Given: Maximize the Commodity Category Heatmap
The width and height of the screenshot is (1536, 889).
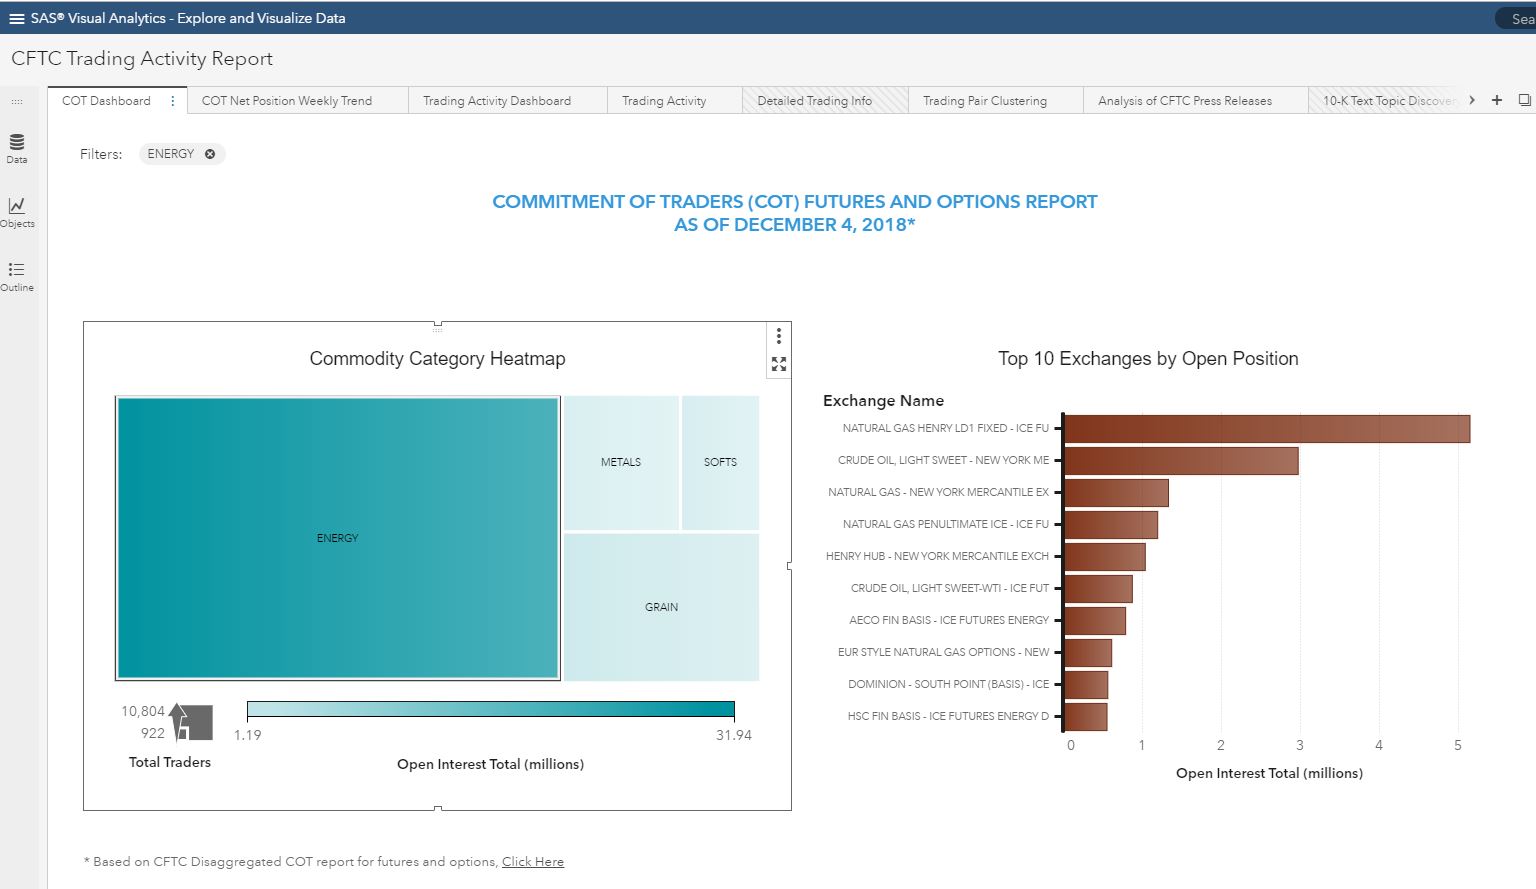Looking at the screenshot, I should 779,364.
